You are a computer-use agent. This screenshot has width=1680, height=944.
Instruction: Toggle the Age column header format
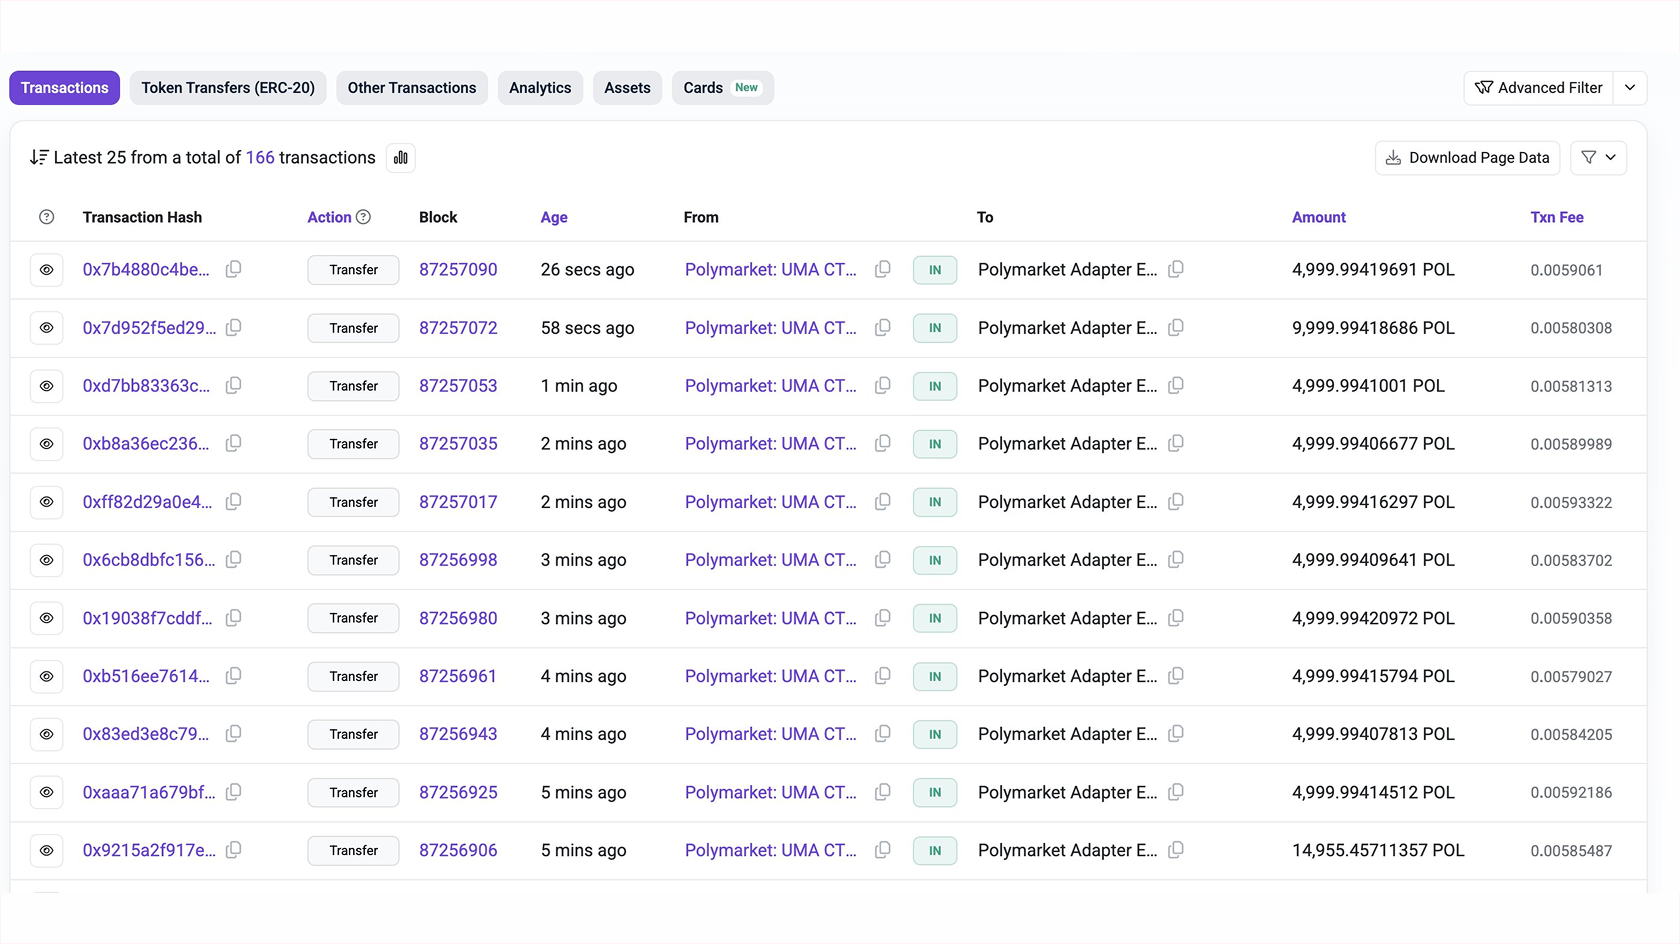pyautogui.click(x=554, y=217)
